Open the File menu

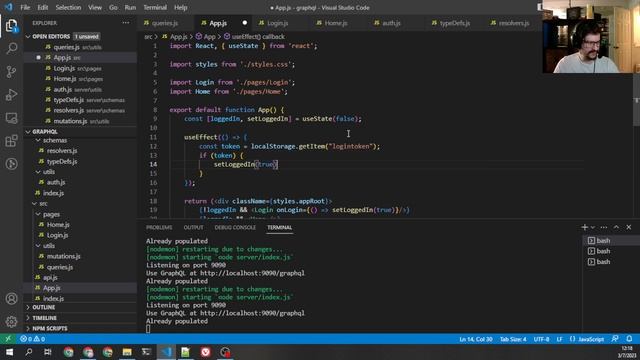click(25, 7)
